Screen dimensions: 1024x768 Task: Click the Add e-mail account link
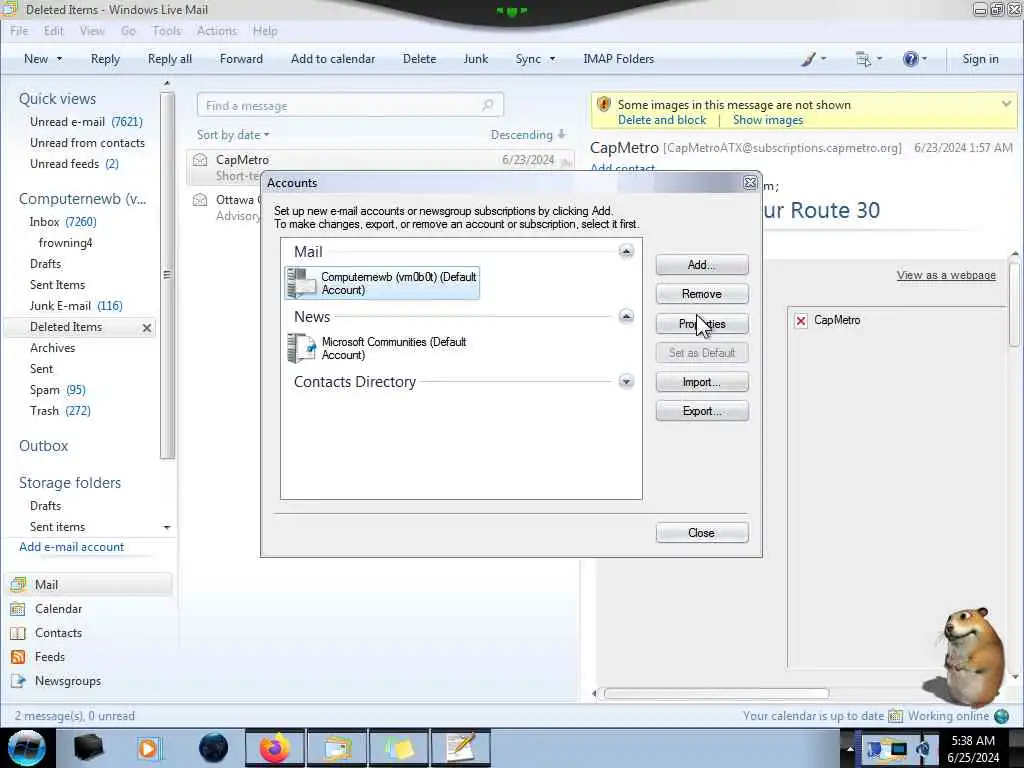(71, 547)
